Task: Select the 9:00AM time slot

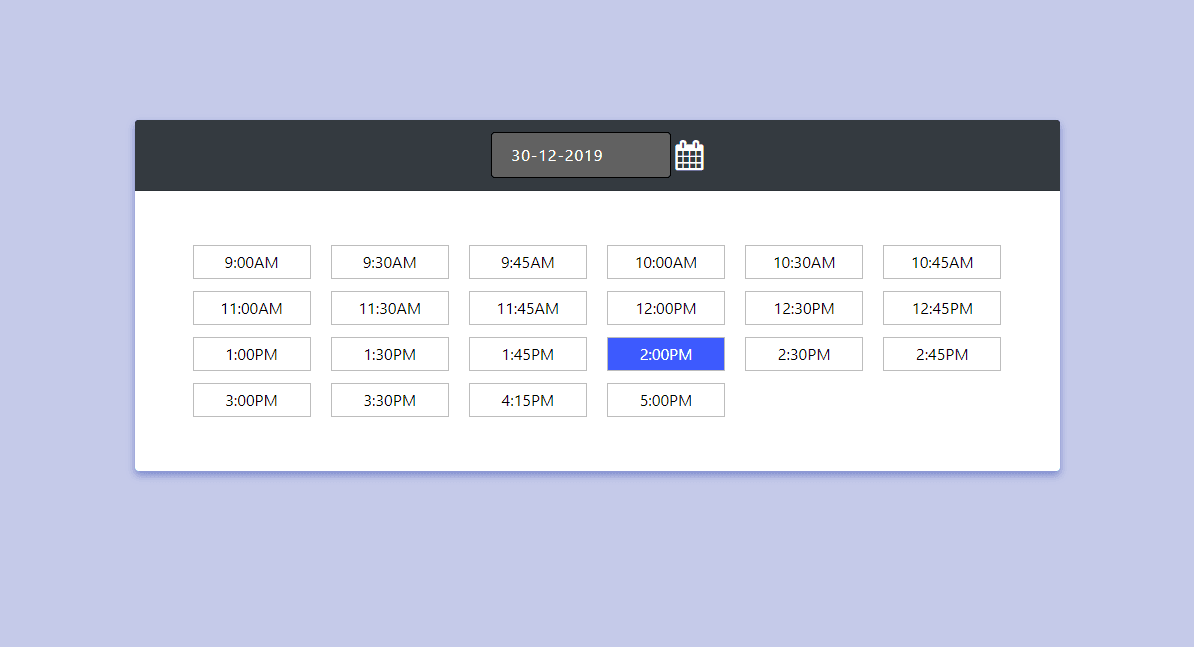Action: [252, 262]
